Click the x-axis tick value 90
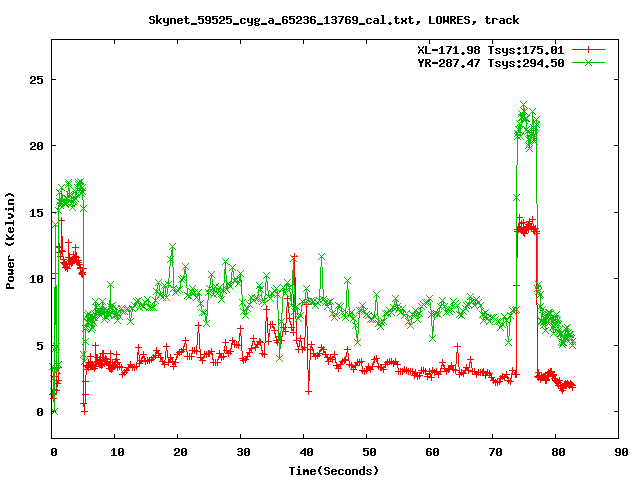Image resolution: width=640 pixels, height=480 pixels. click(621, 452)
